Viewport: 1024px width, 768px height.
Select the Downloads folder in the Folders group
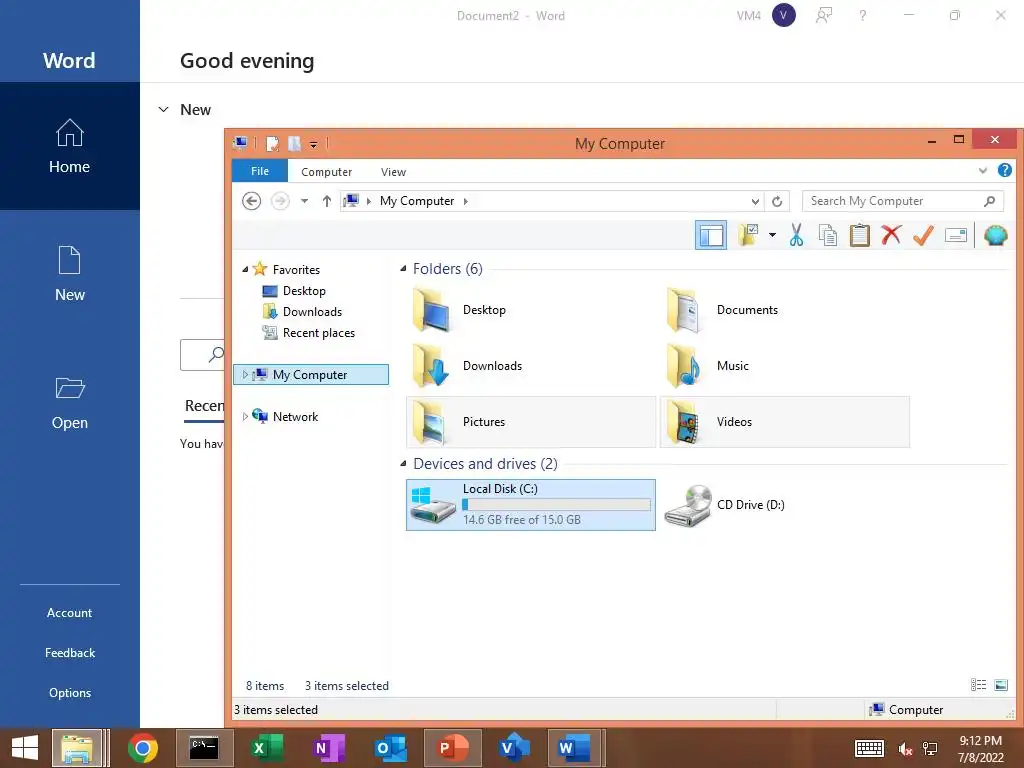click(x=530, y=366)
